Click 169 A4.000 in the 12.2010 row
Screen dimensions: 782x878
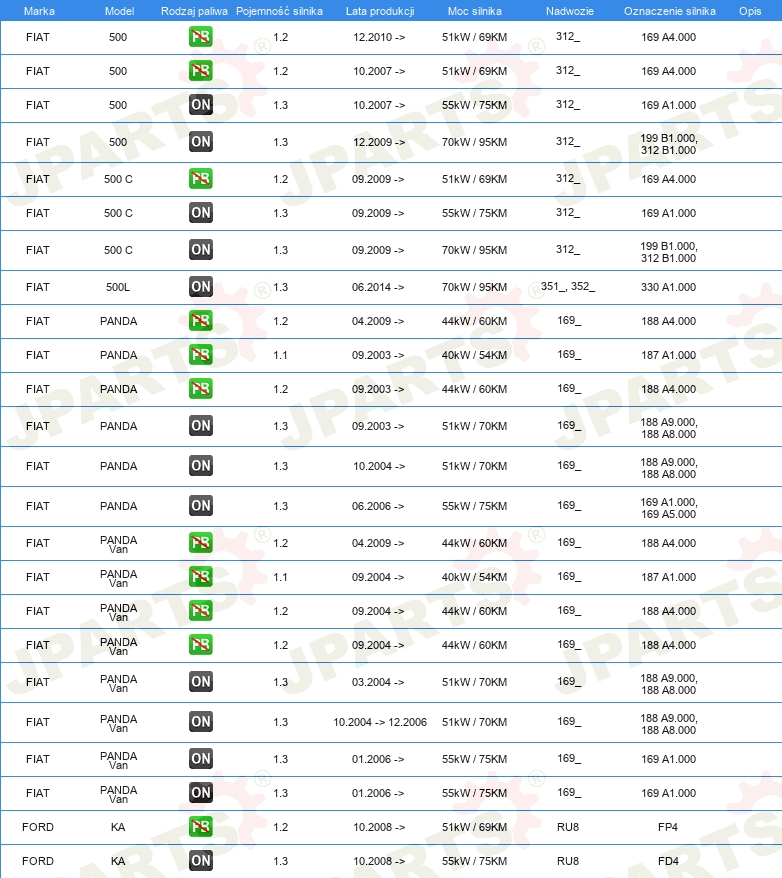pyautogui.click(x=668, y=38)
